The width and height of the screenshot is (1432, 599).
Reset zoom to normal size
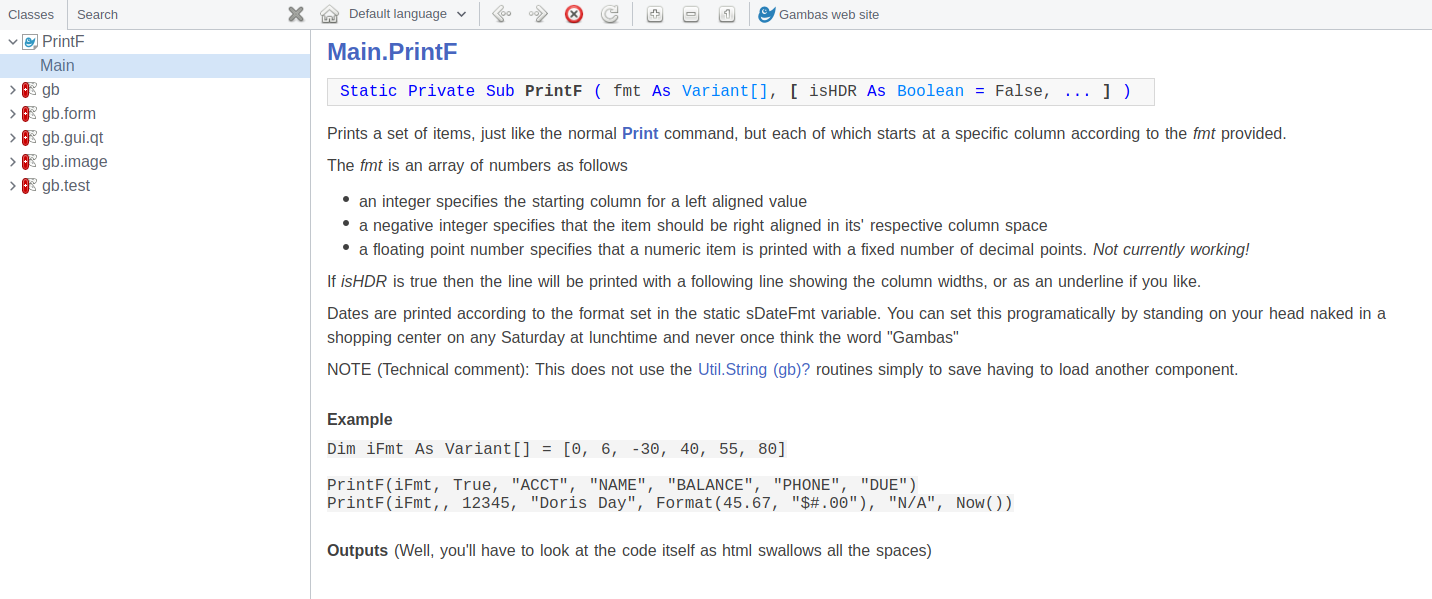(727, 14)
